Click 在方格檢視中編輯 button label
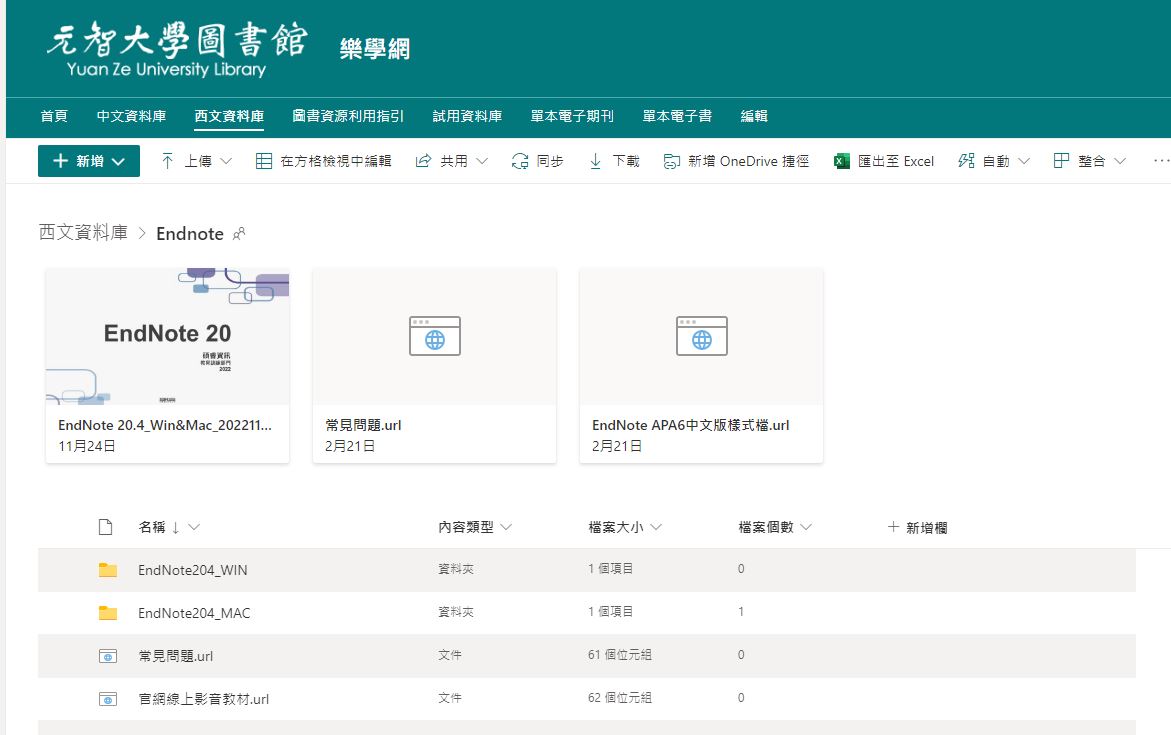The image size is (1171, 735). click(336, 161)
